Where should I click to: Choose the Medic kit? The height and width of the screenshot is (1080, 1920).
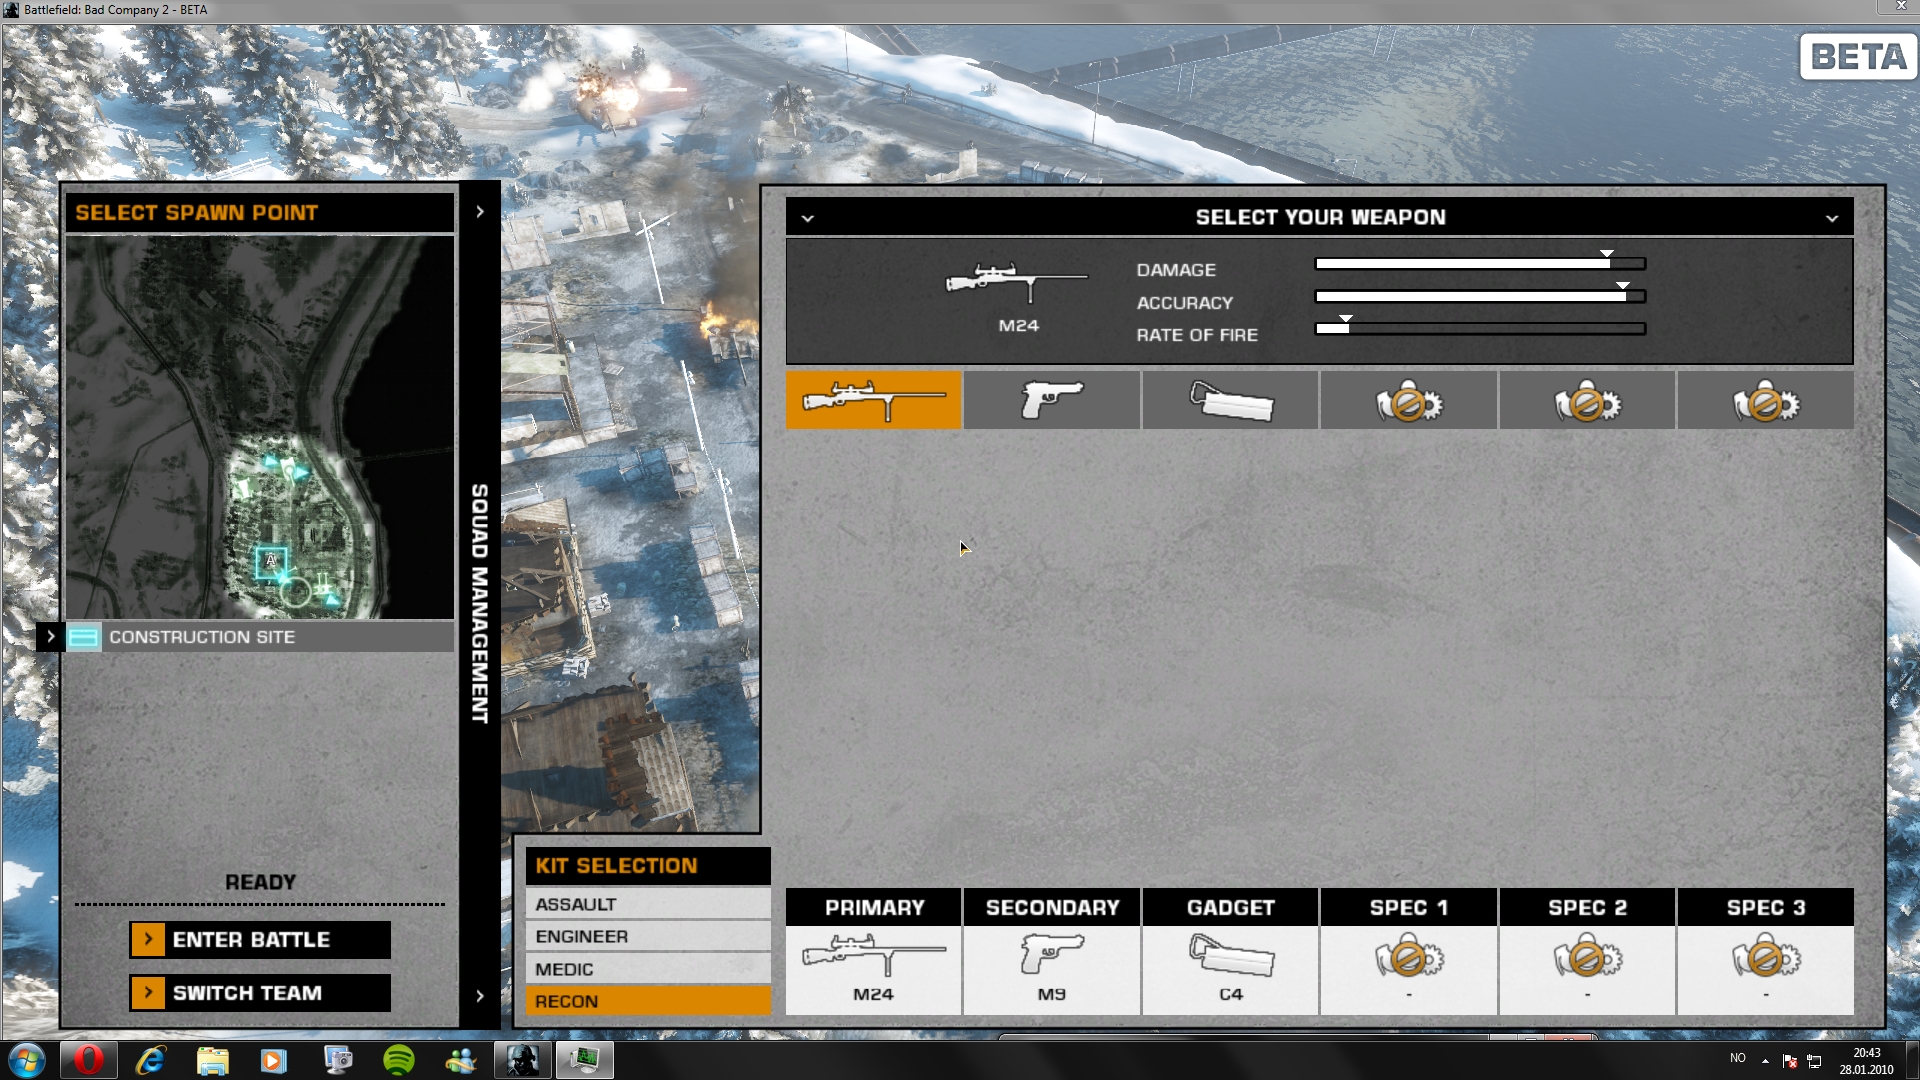648,969
